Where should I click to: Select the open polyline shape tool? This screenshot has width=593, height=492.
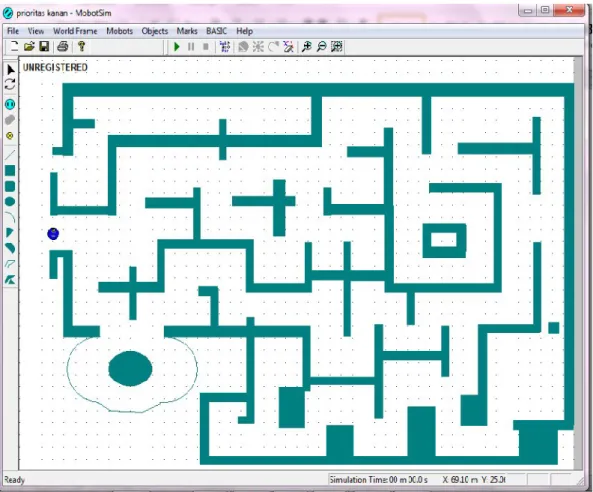point(10,264)
